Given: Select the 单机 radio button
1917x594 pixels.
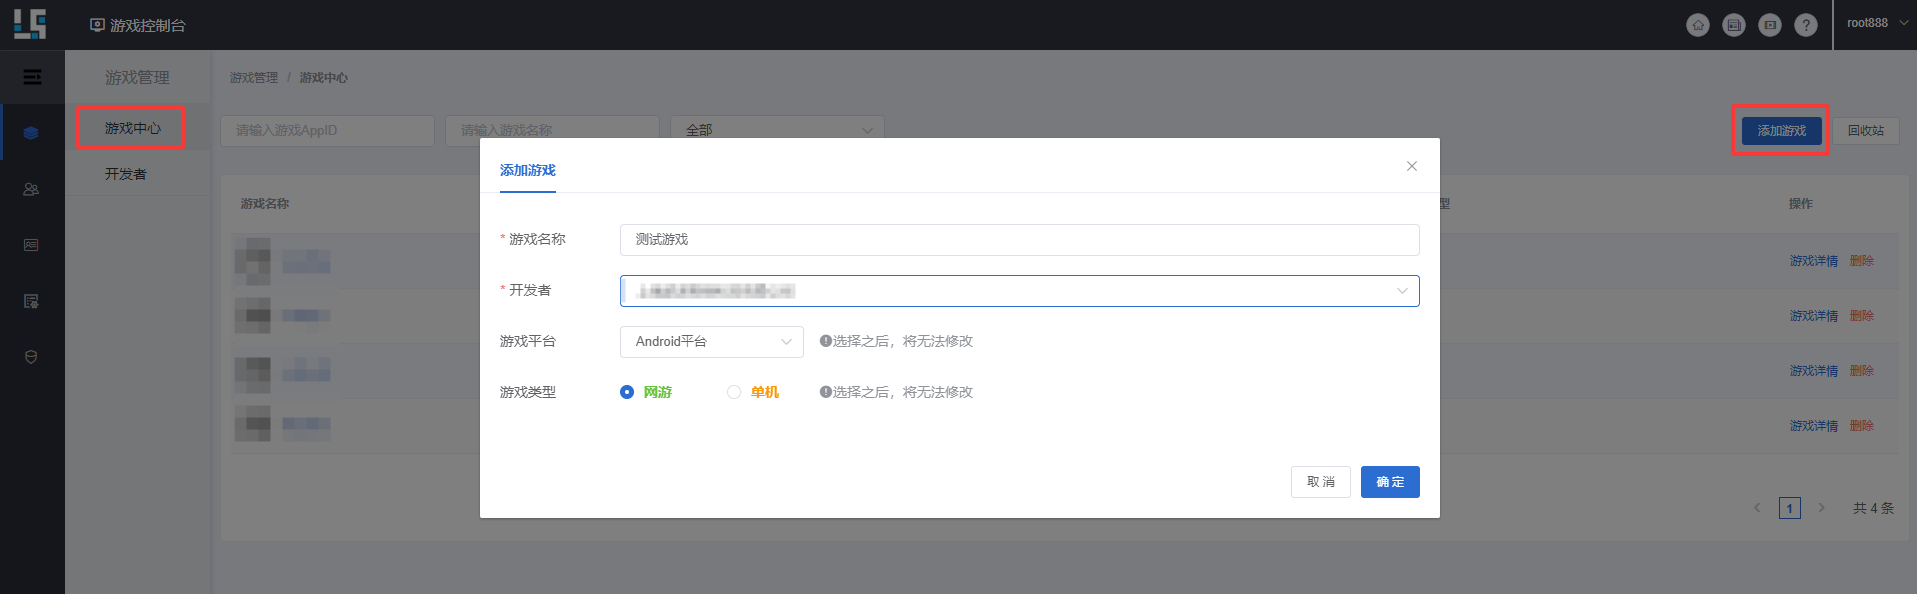Looking at the screenshot, I should [734, 392].
